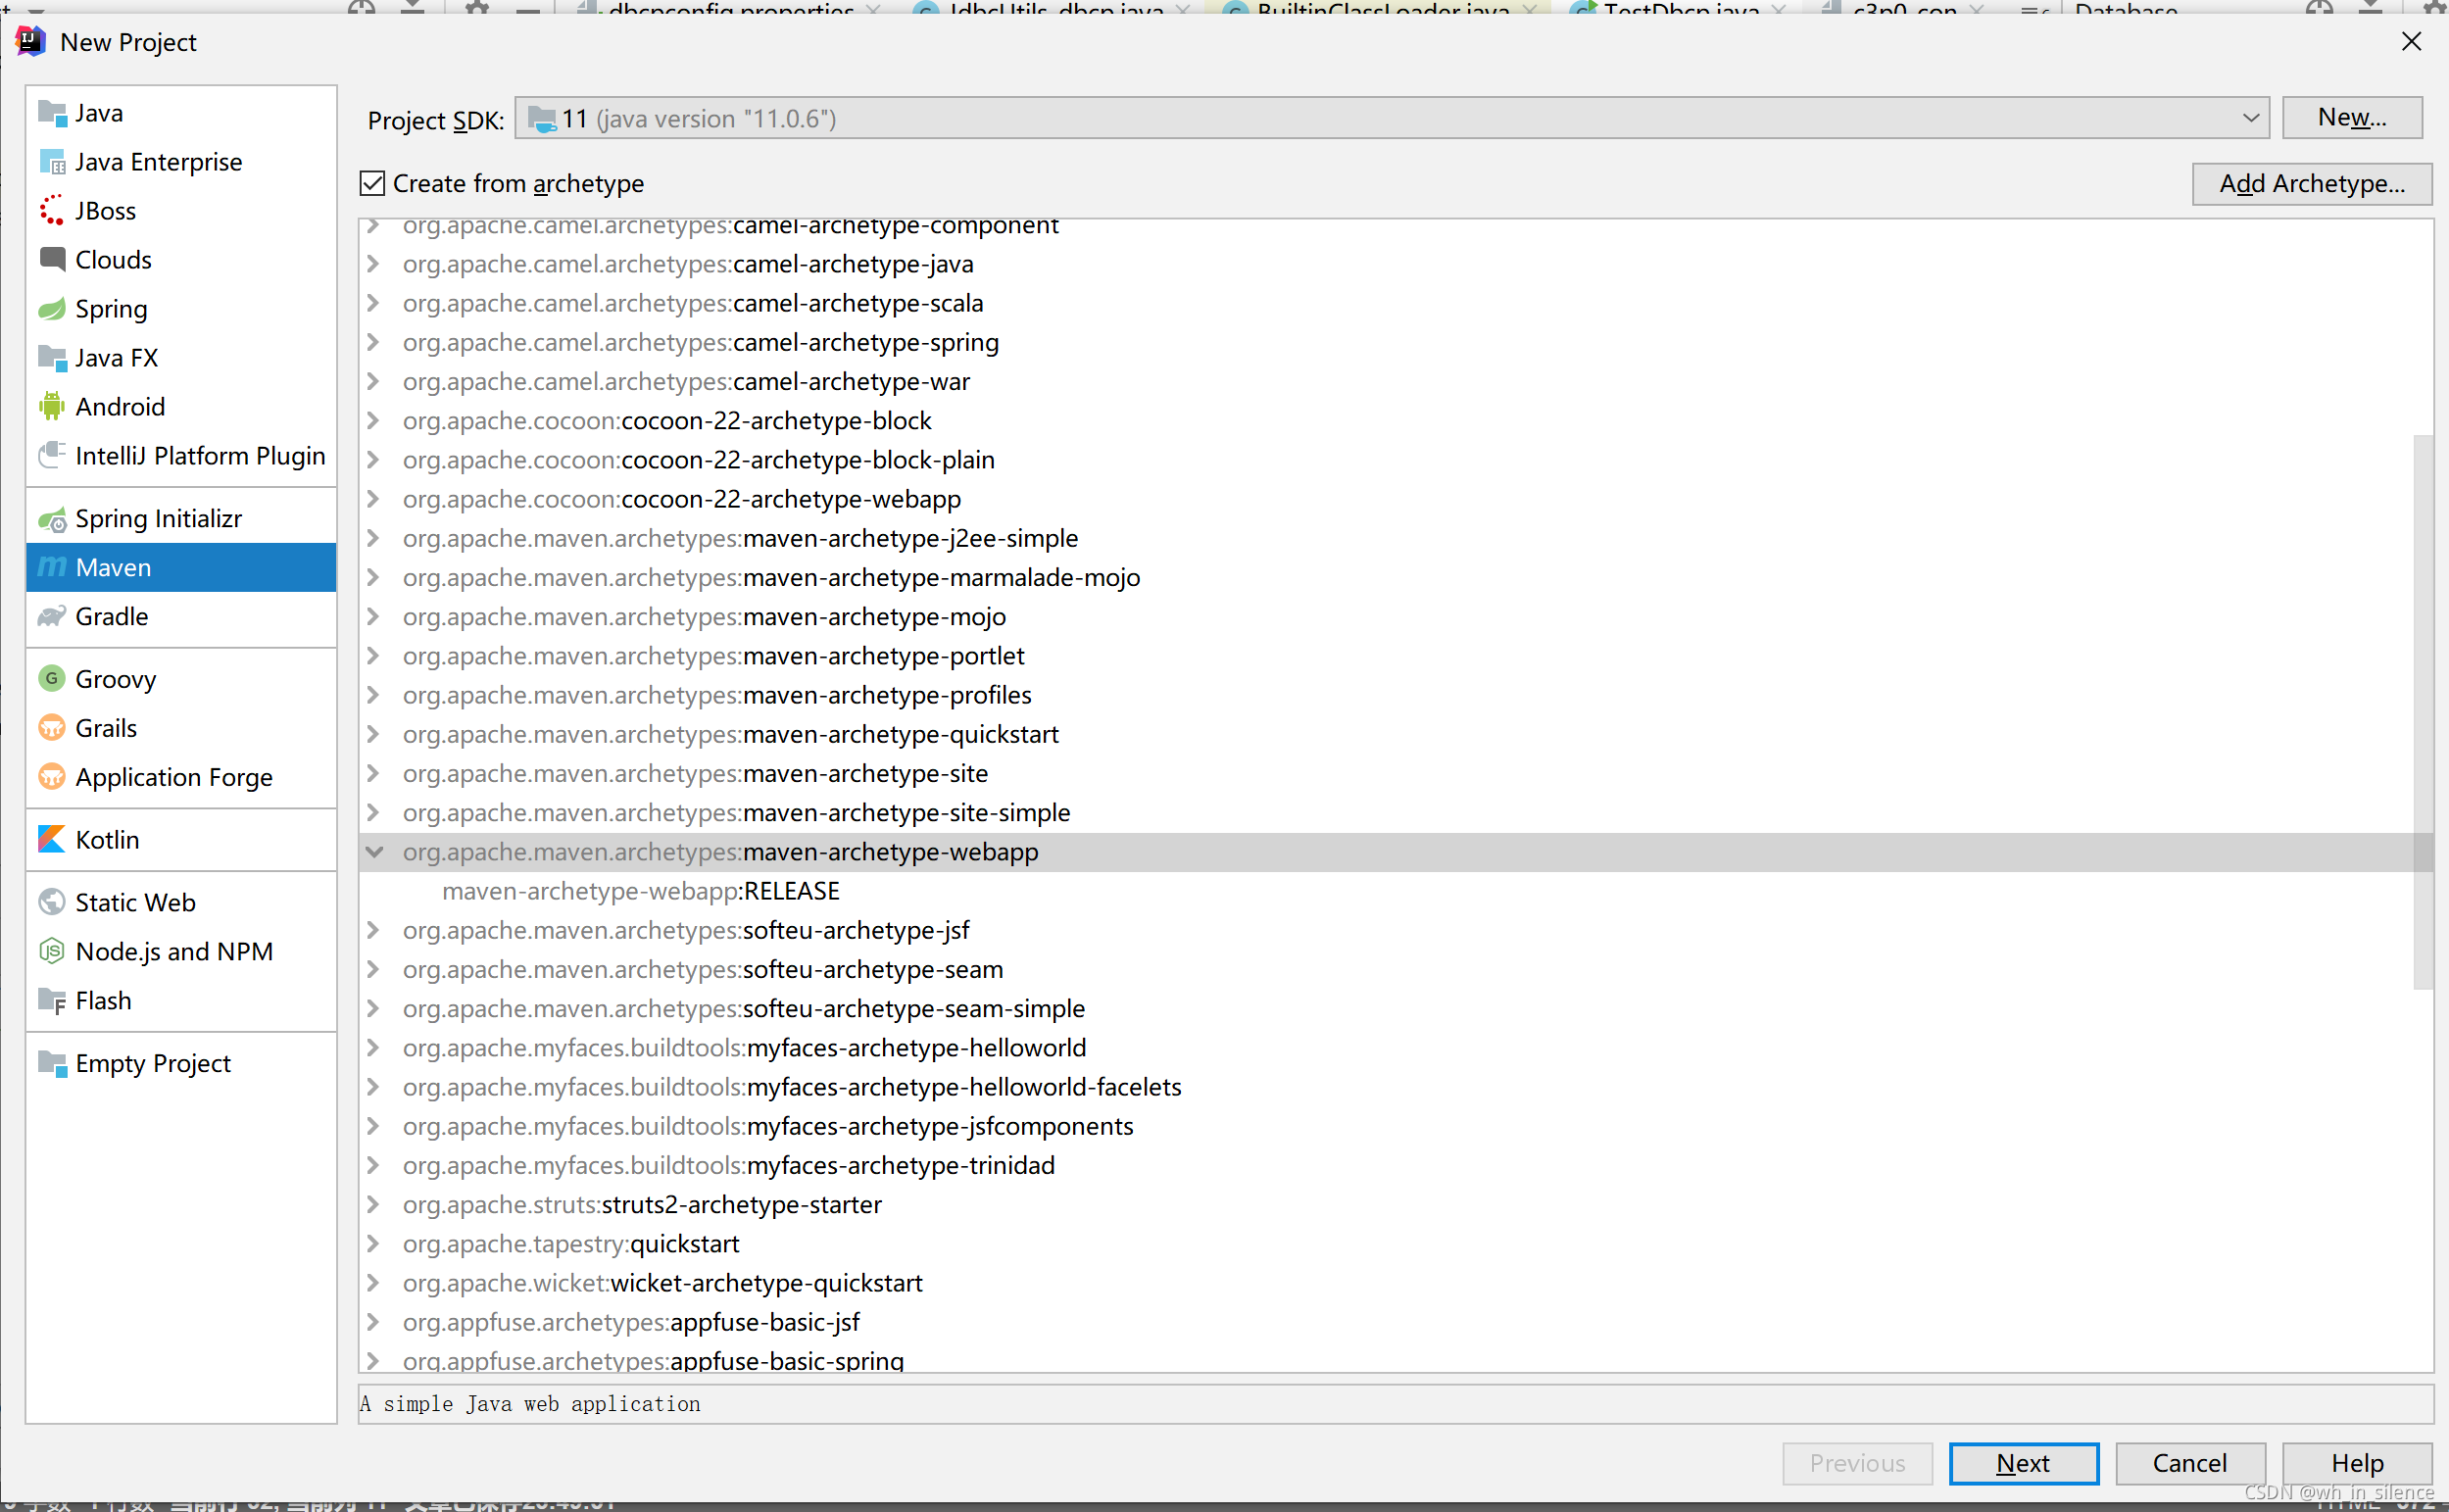Select Static Web project type label
2449x1512 pixels.
135,902
